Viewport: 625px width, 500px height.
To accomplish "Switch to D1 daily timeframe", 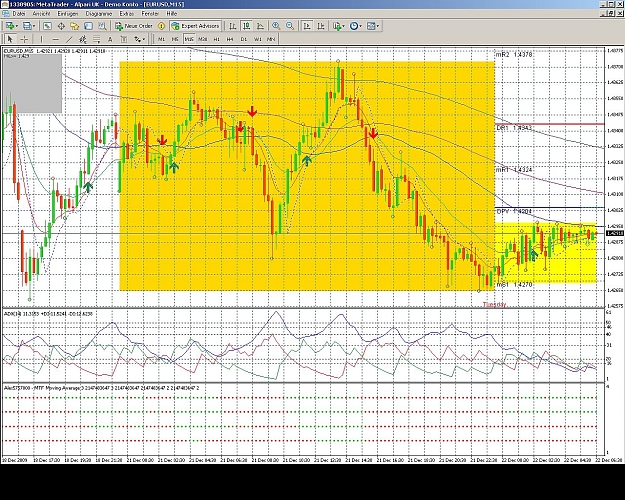I will pos(244,39).
